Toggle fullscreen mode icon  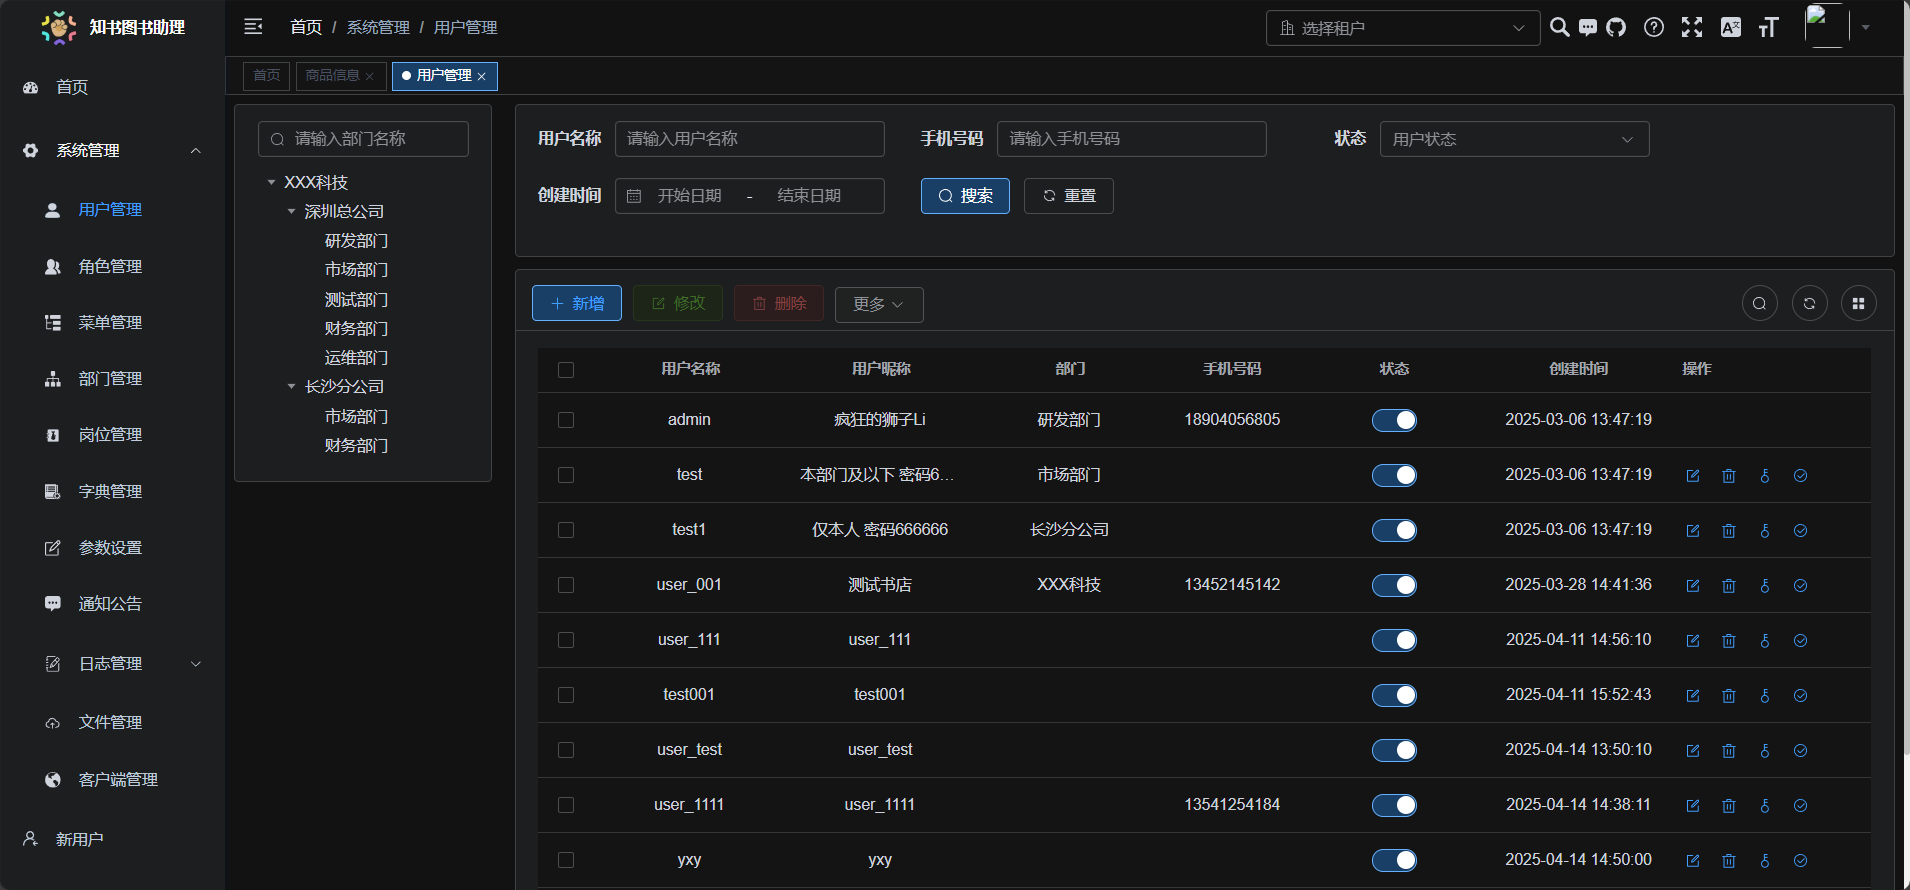(1692, 28)
